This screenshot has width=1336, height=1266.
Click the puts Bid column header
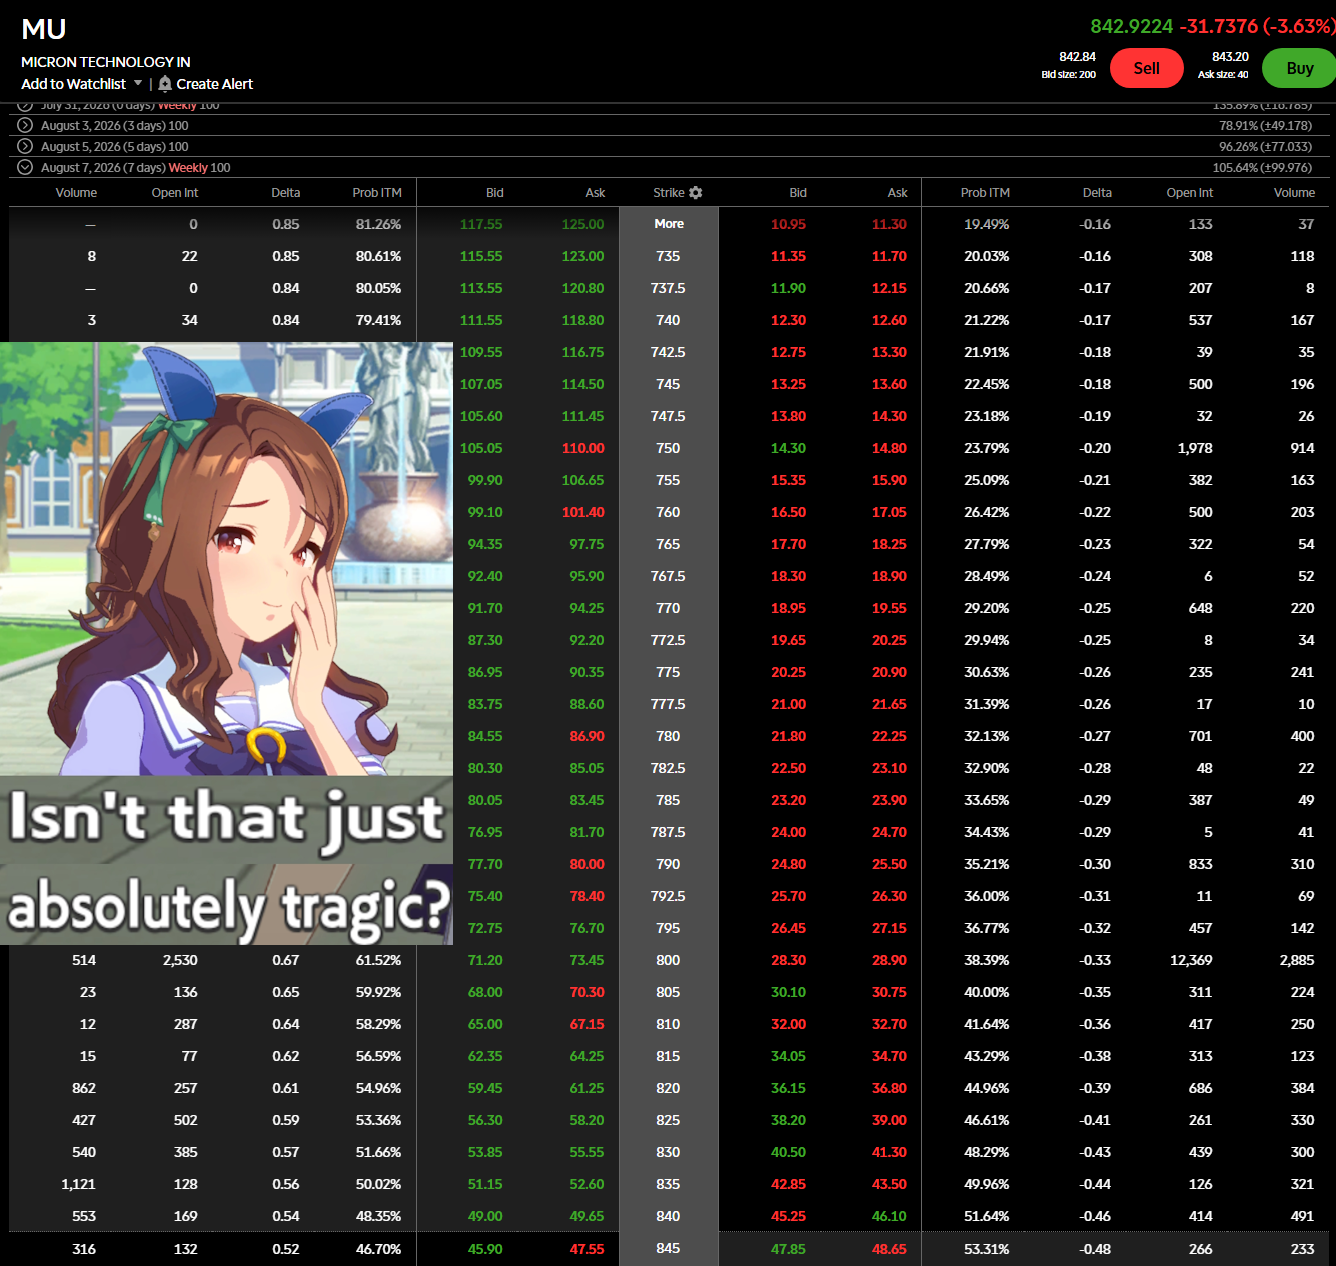798,193
